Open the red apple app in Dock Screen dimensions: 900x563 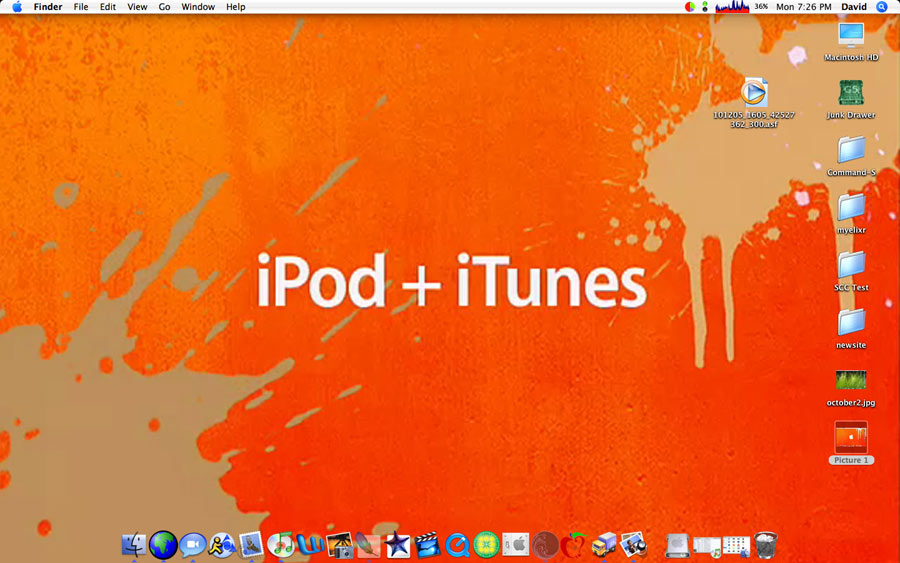[x=574, y=545]
